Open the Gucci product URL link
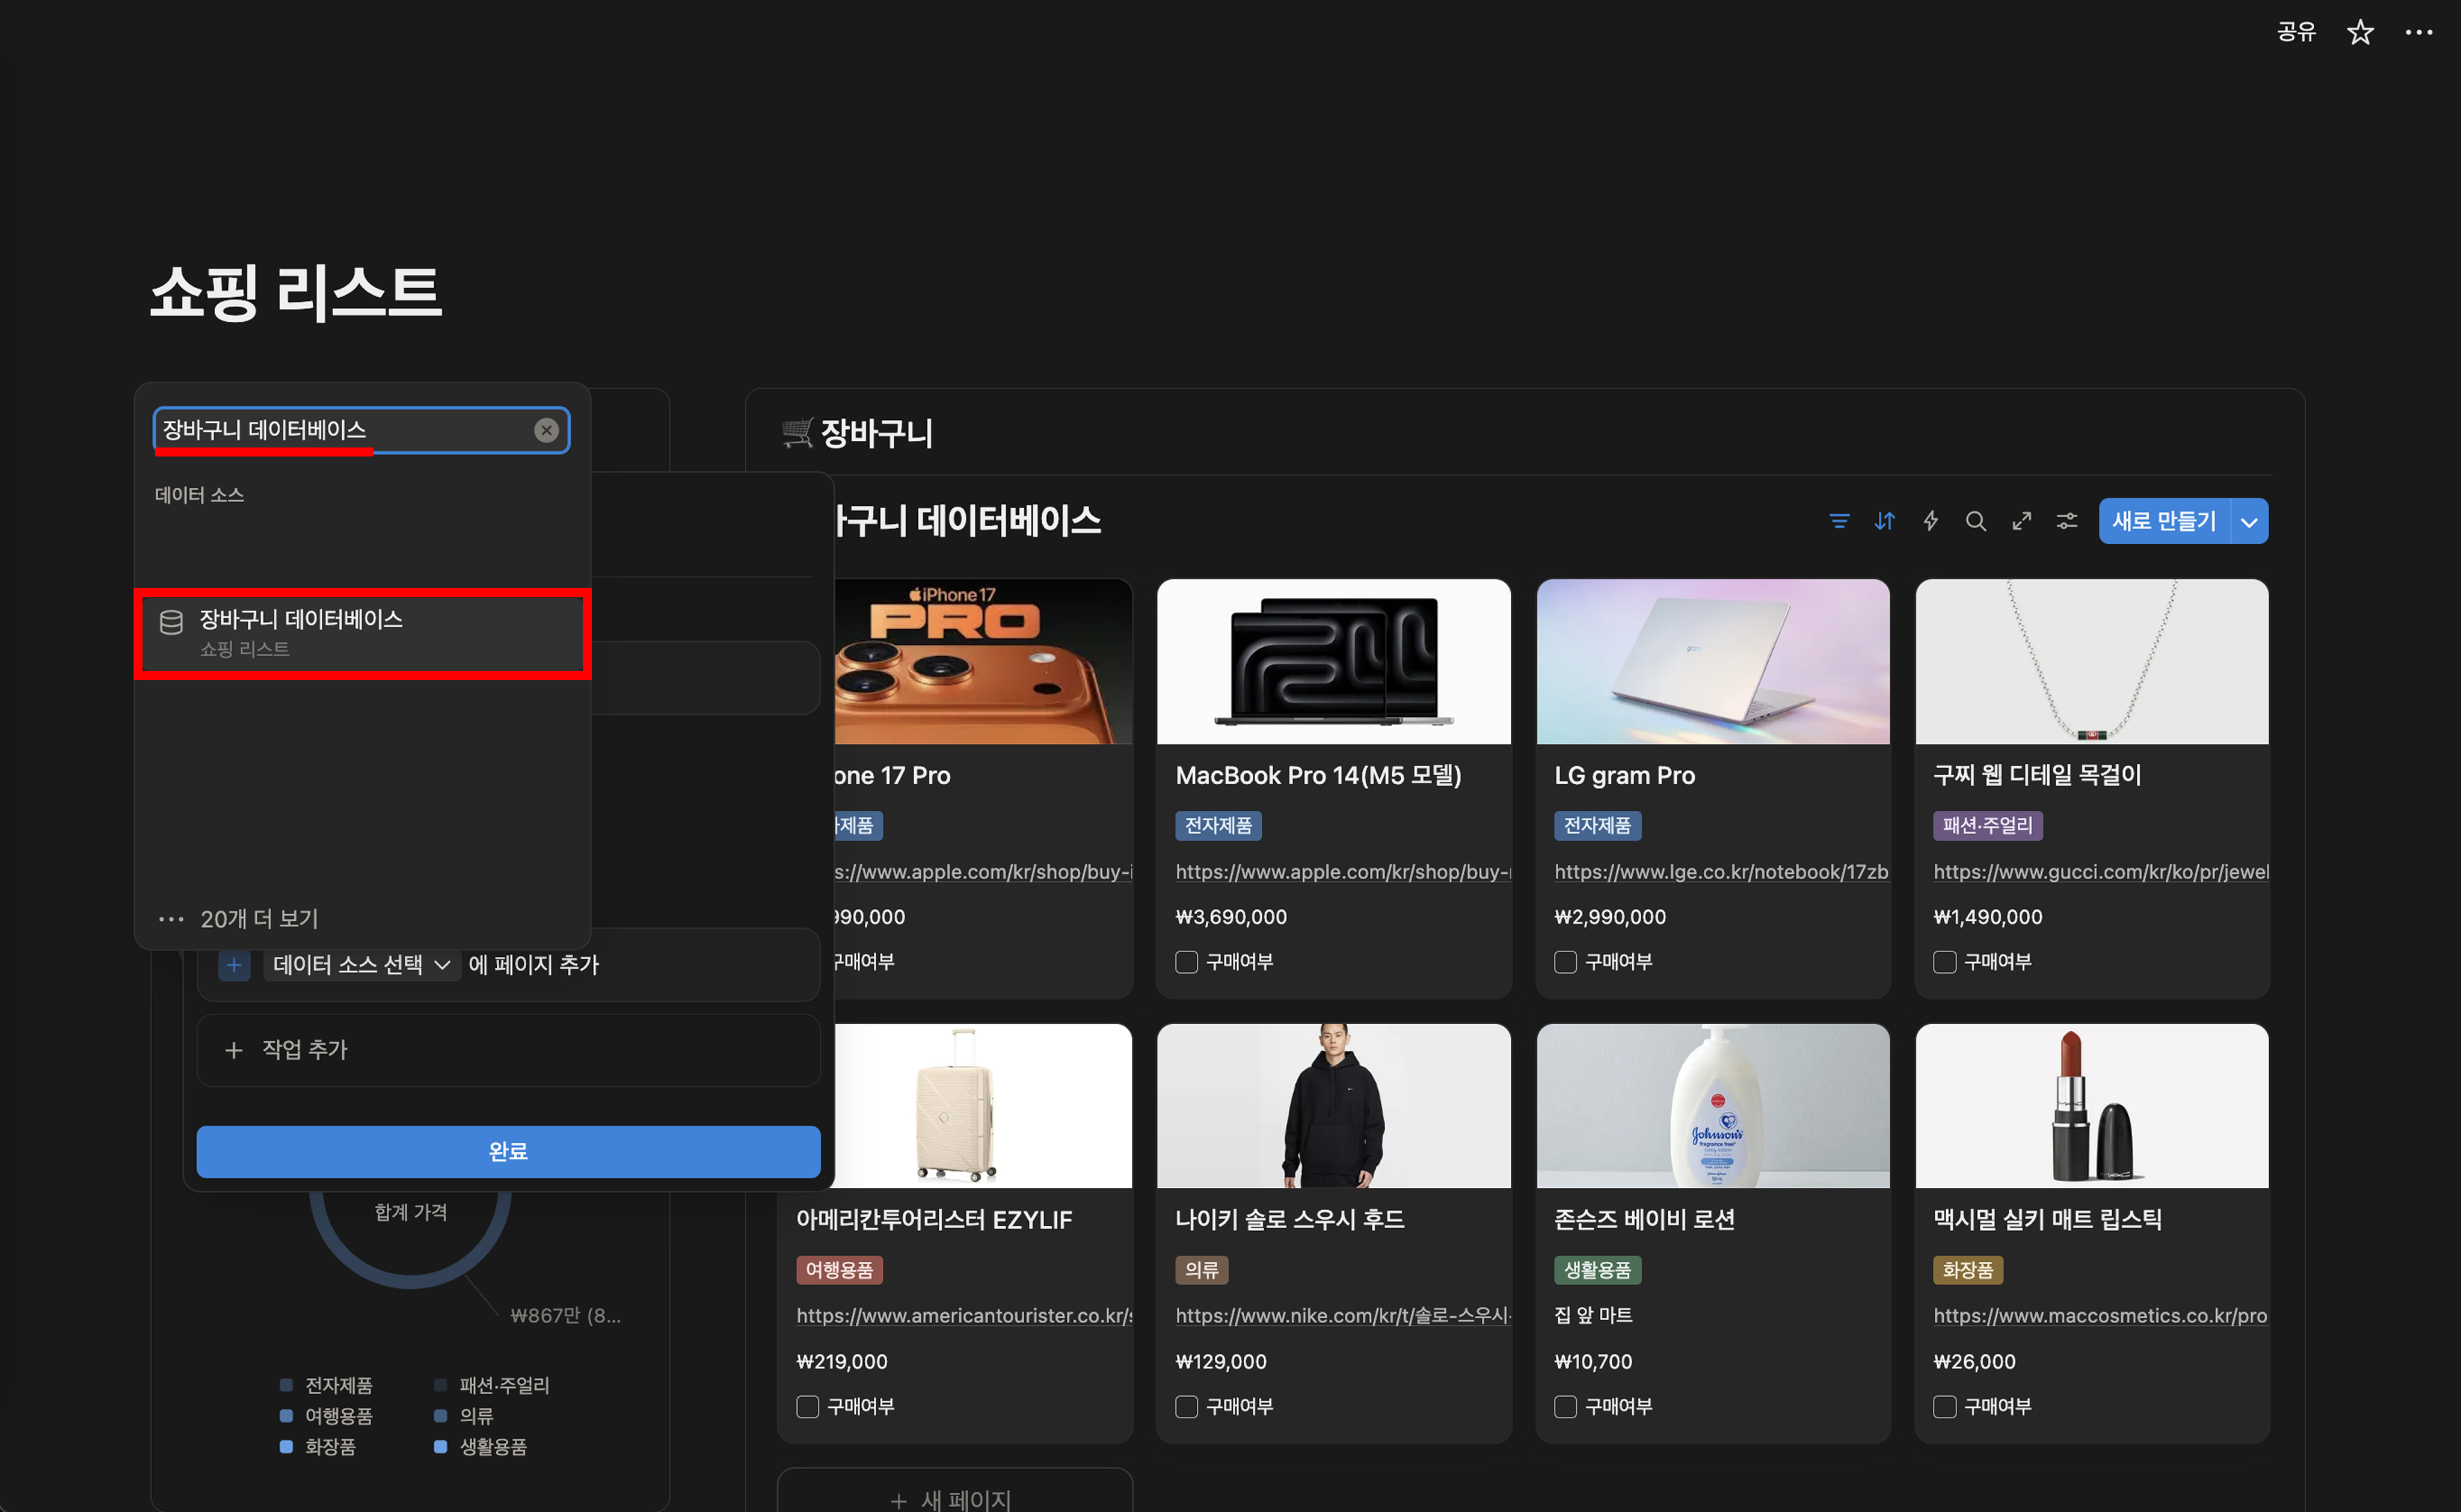This screenshot has height=1512, width=2461. pyautogui.click(x=2100, y=872)
